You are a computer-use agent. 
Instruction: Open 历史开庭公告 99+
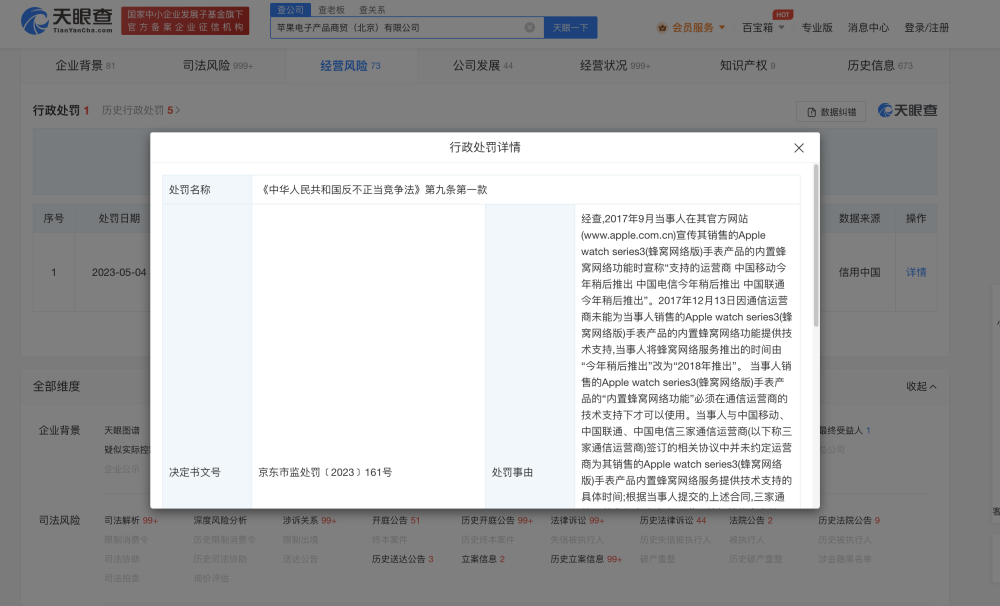click(497, 521)
